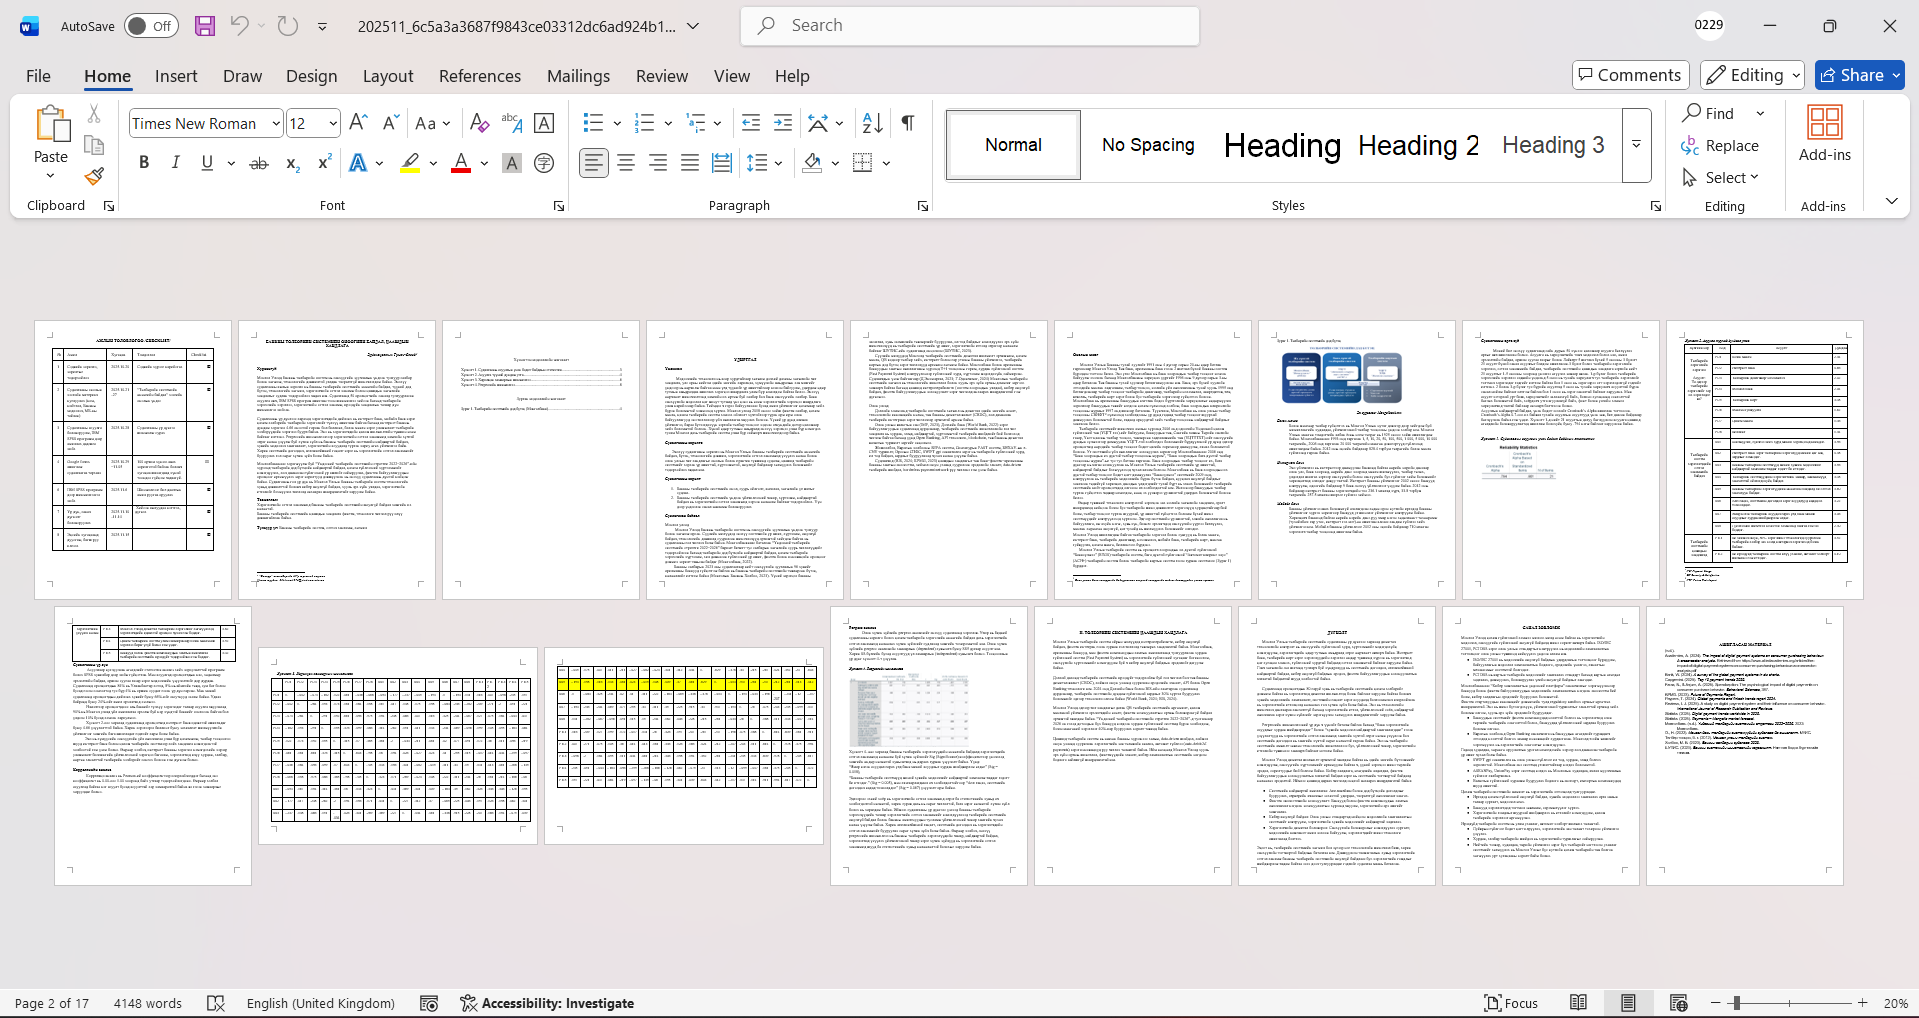Insert a bulleted list

(x=593, y=123)
